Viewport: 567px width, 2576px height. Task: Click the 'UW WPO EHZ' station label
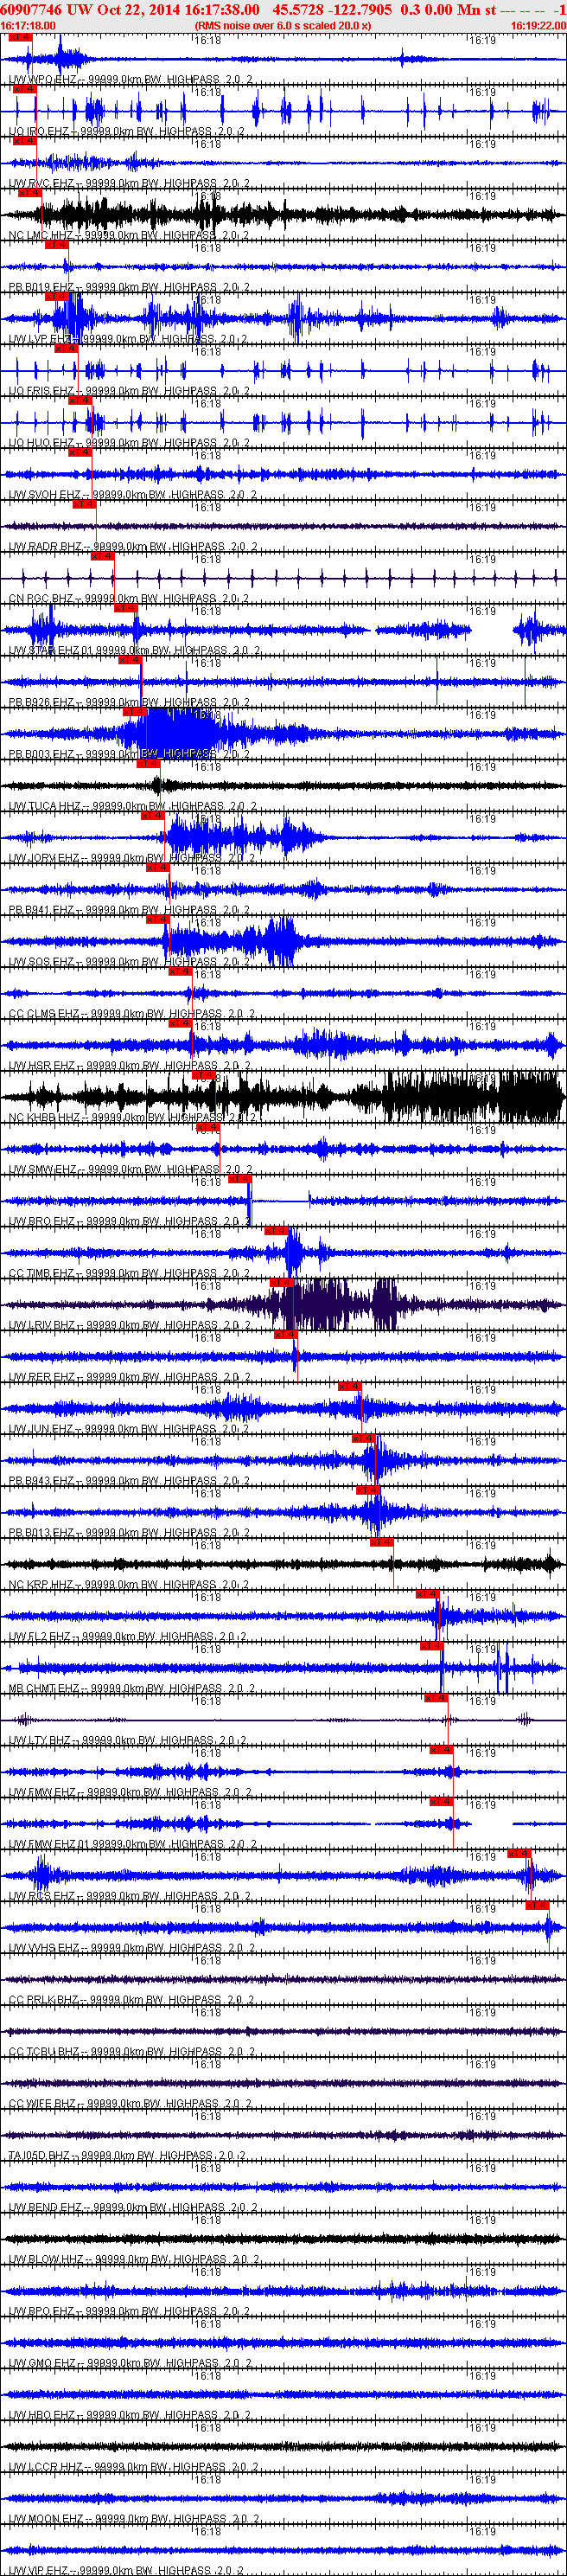[42, 79]
